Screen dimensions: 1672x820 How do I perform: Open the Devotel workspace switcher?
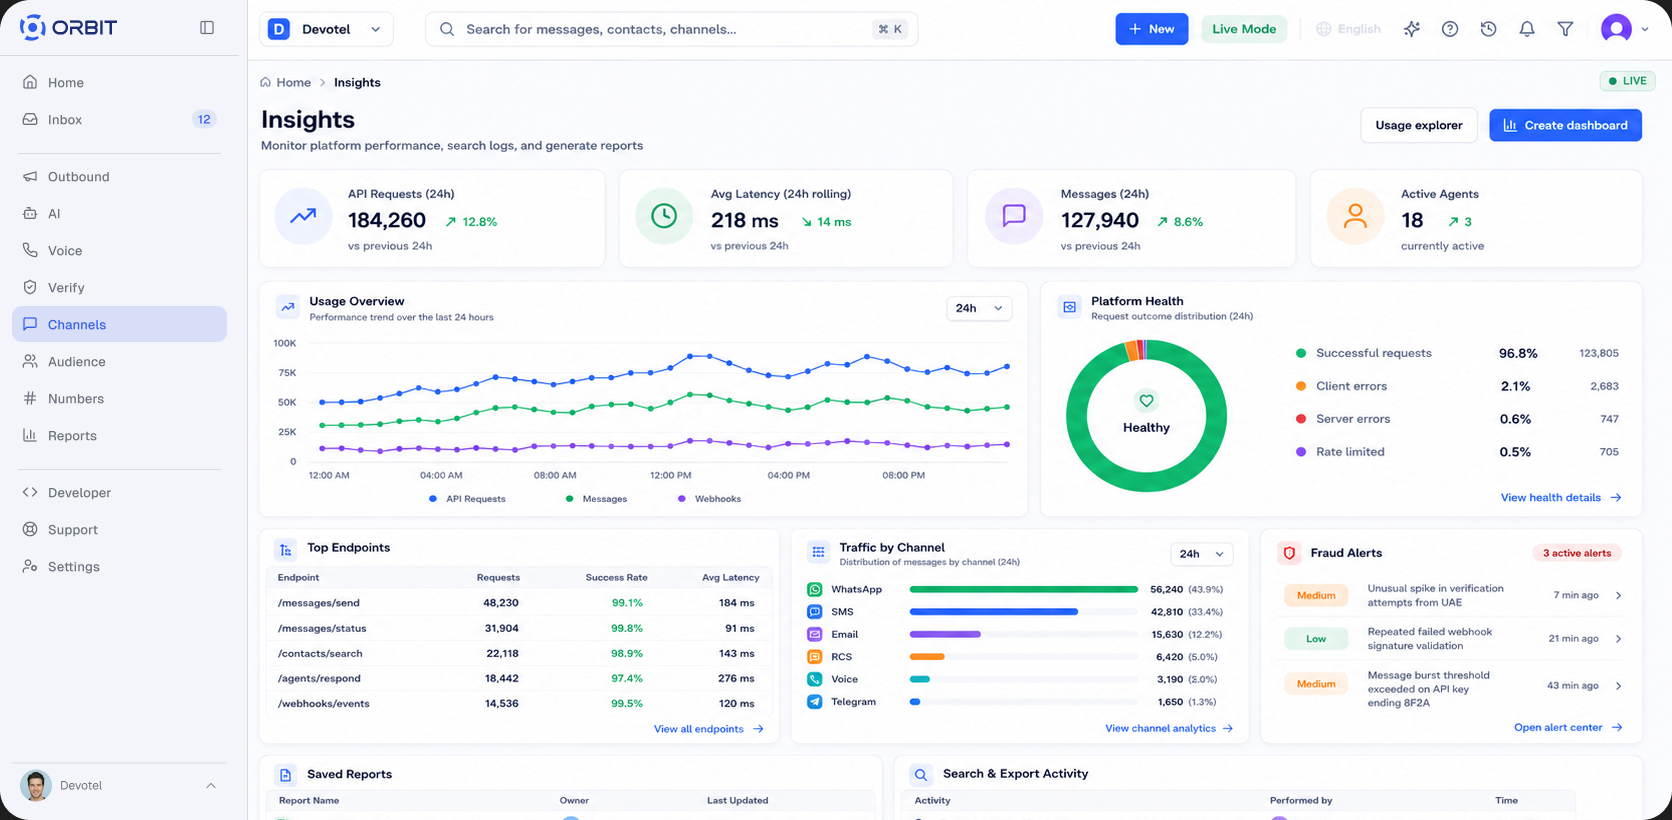coord(326,29)
